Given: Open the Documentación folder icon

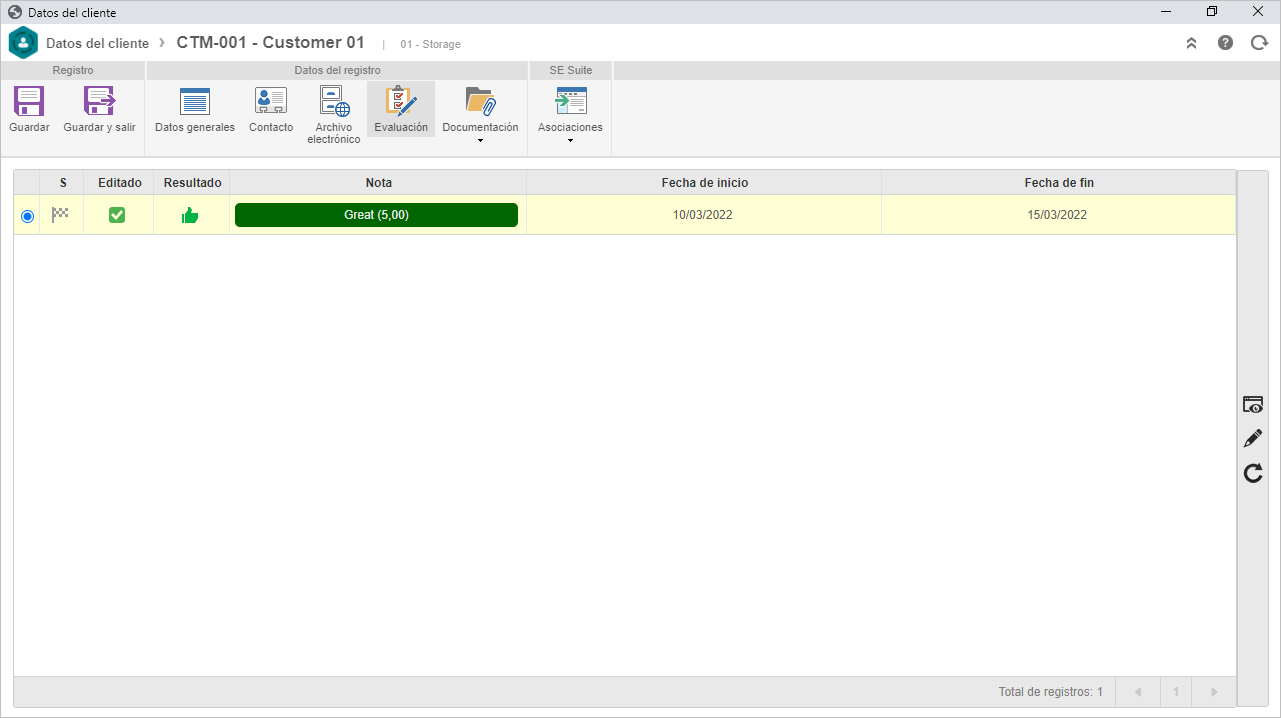Looking at the screenshot, I should [x=480, y=102].
